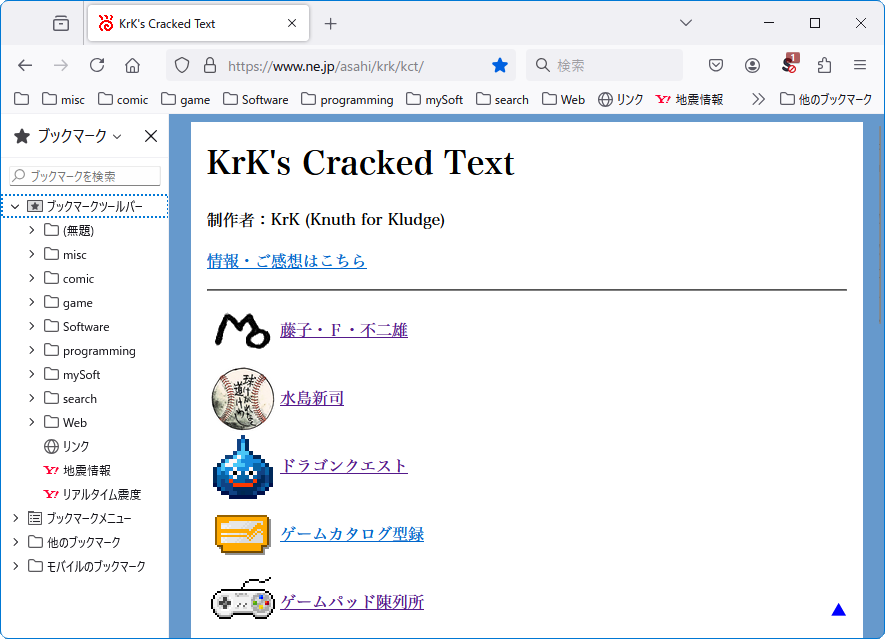Show more bookmarks with the chevron overflow

(758, 99)
